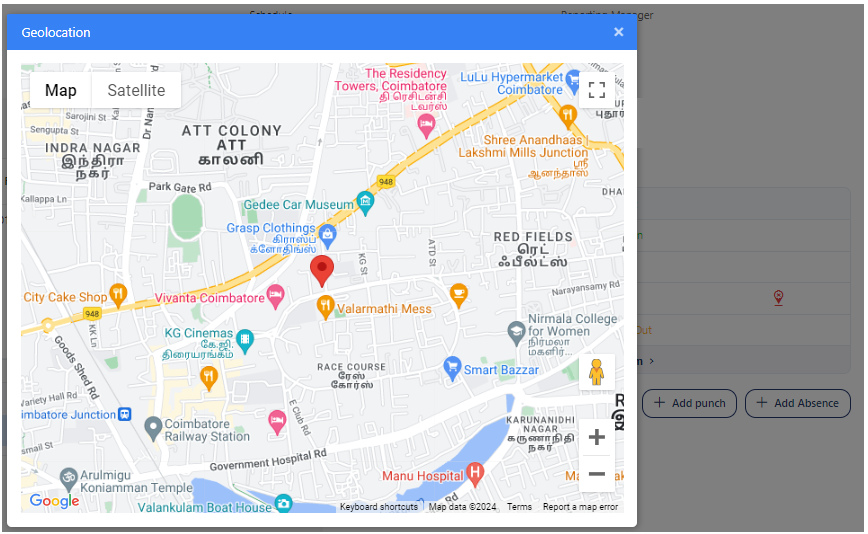Viewport: 868px width, 534px height.
Task: Click the Valarmathi Mess restaurant marker
Action: tap(325, 308)
